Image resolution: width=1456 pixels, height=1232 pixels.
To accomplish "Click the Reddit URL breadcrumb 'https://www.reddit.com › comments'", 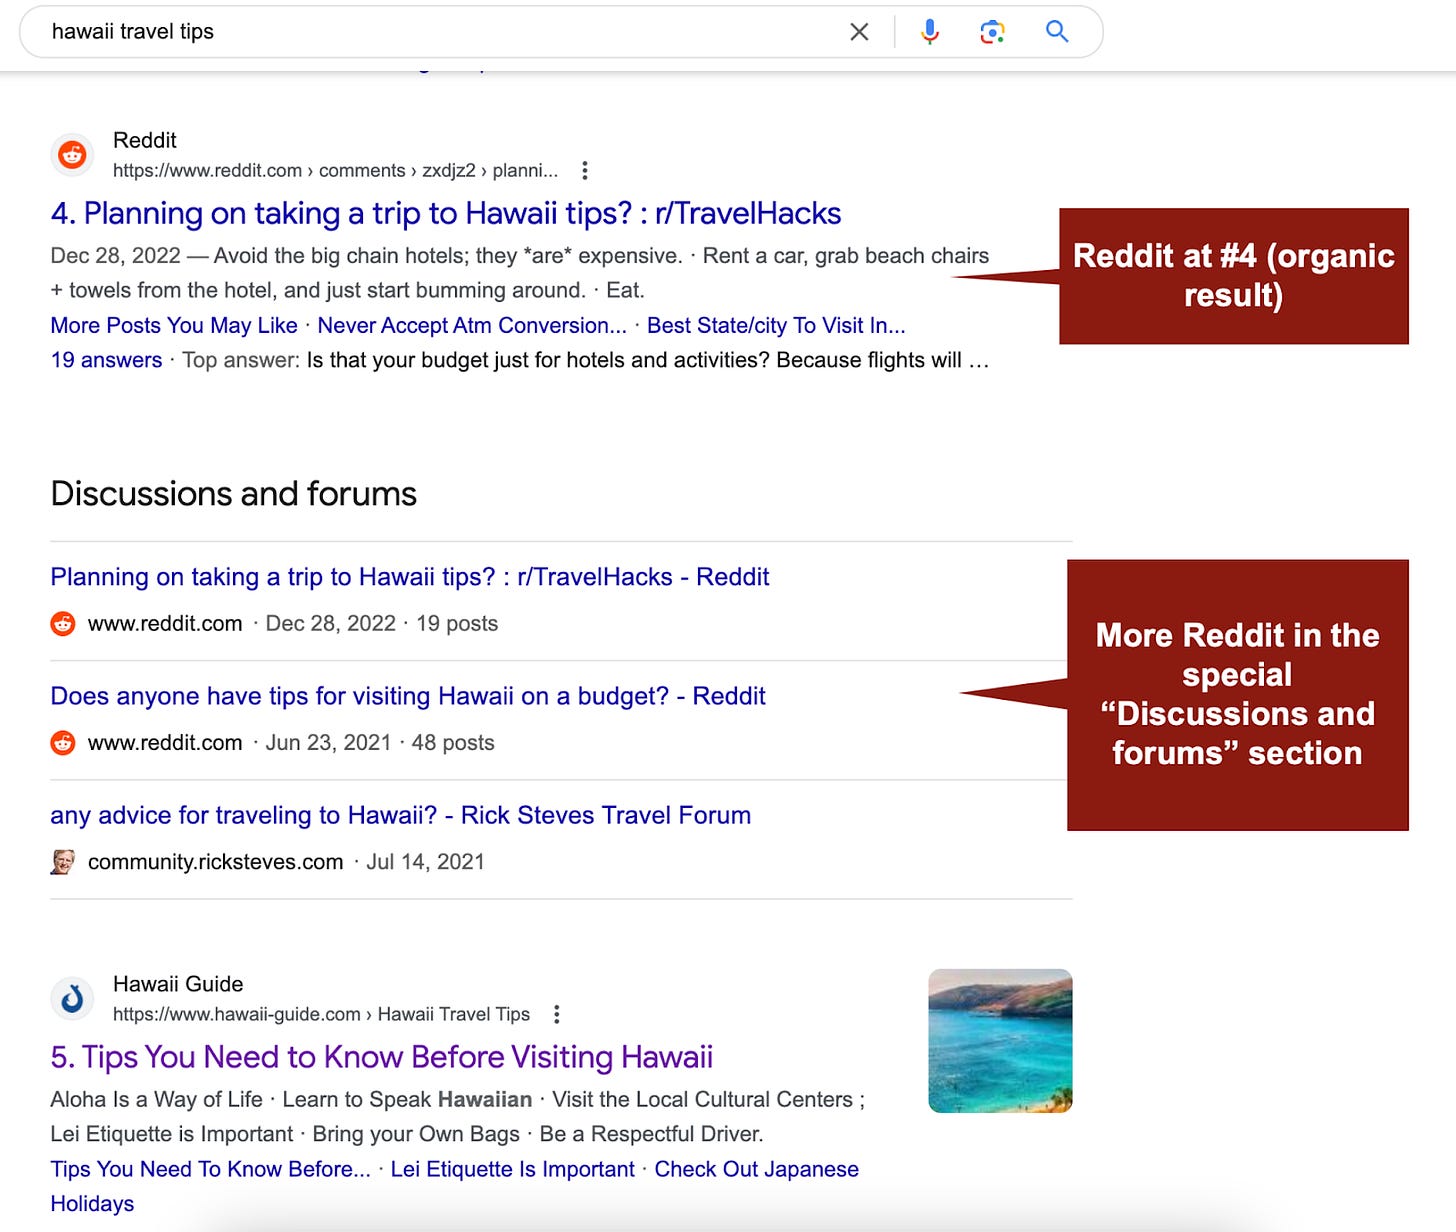I will point(259,170).
